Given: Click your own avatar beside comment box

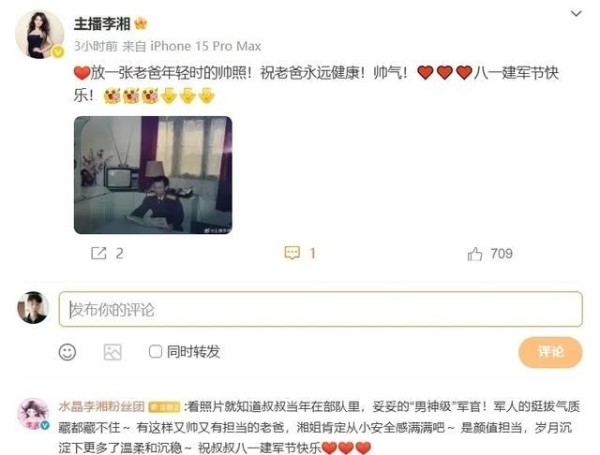Looking at the screenshot, I should 33,308.
